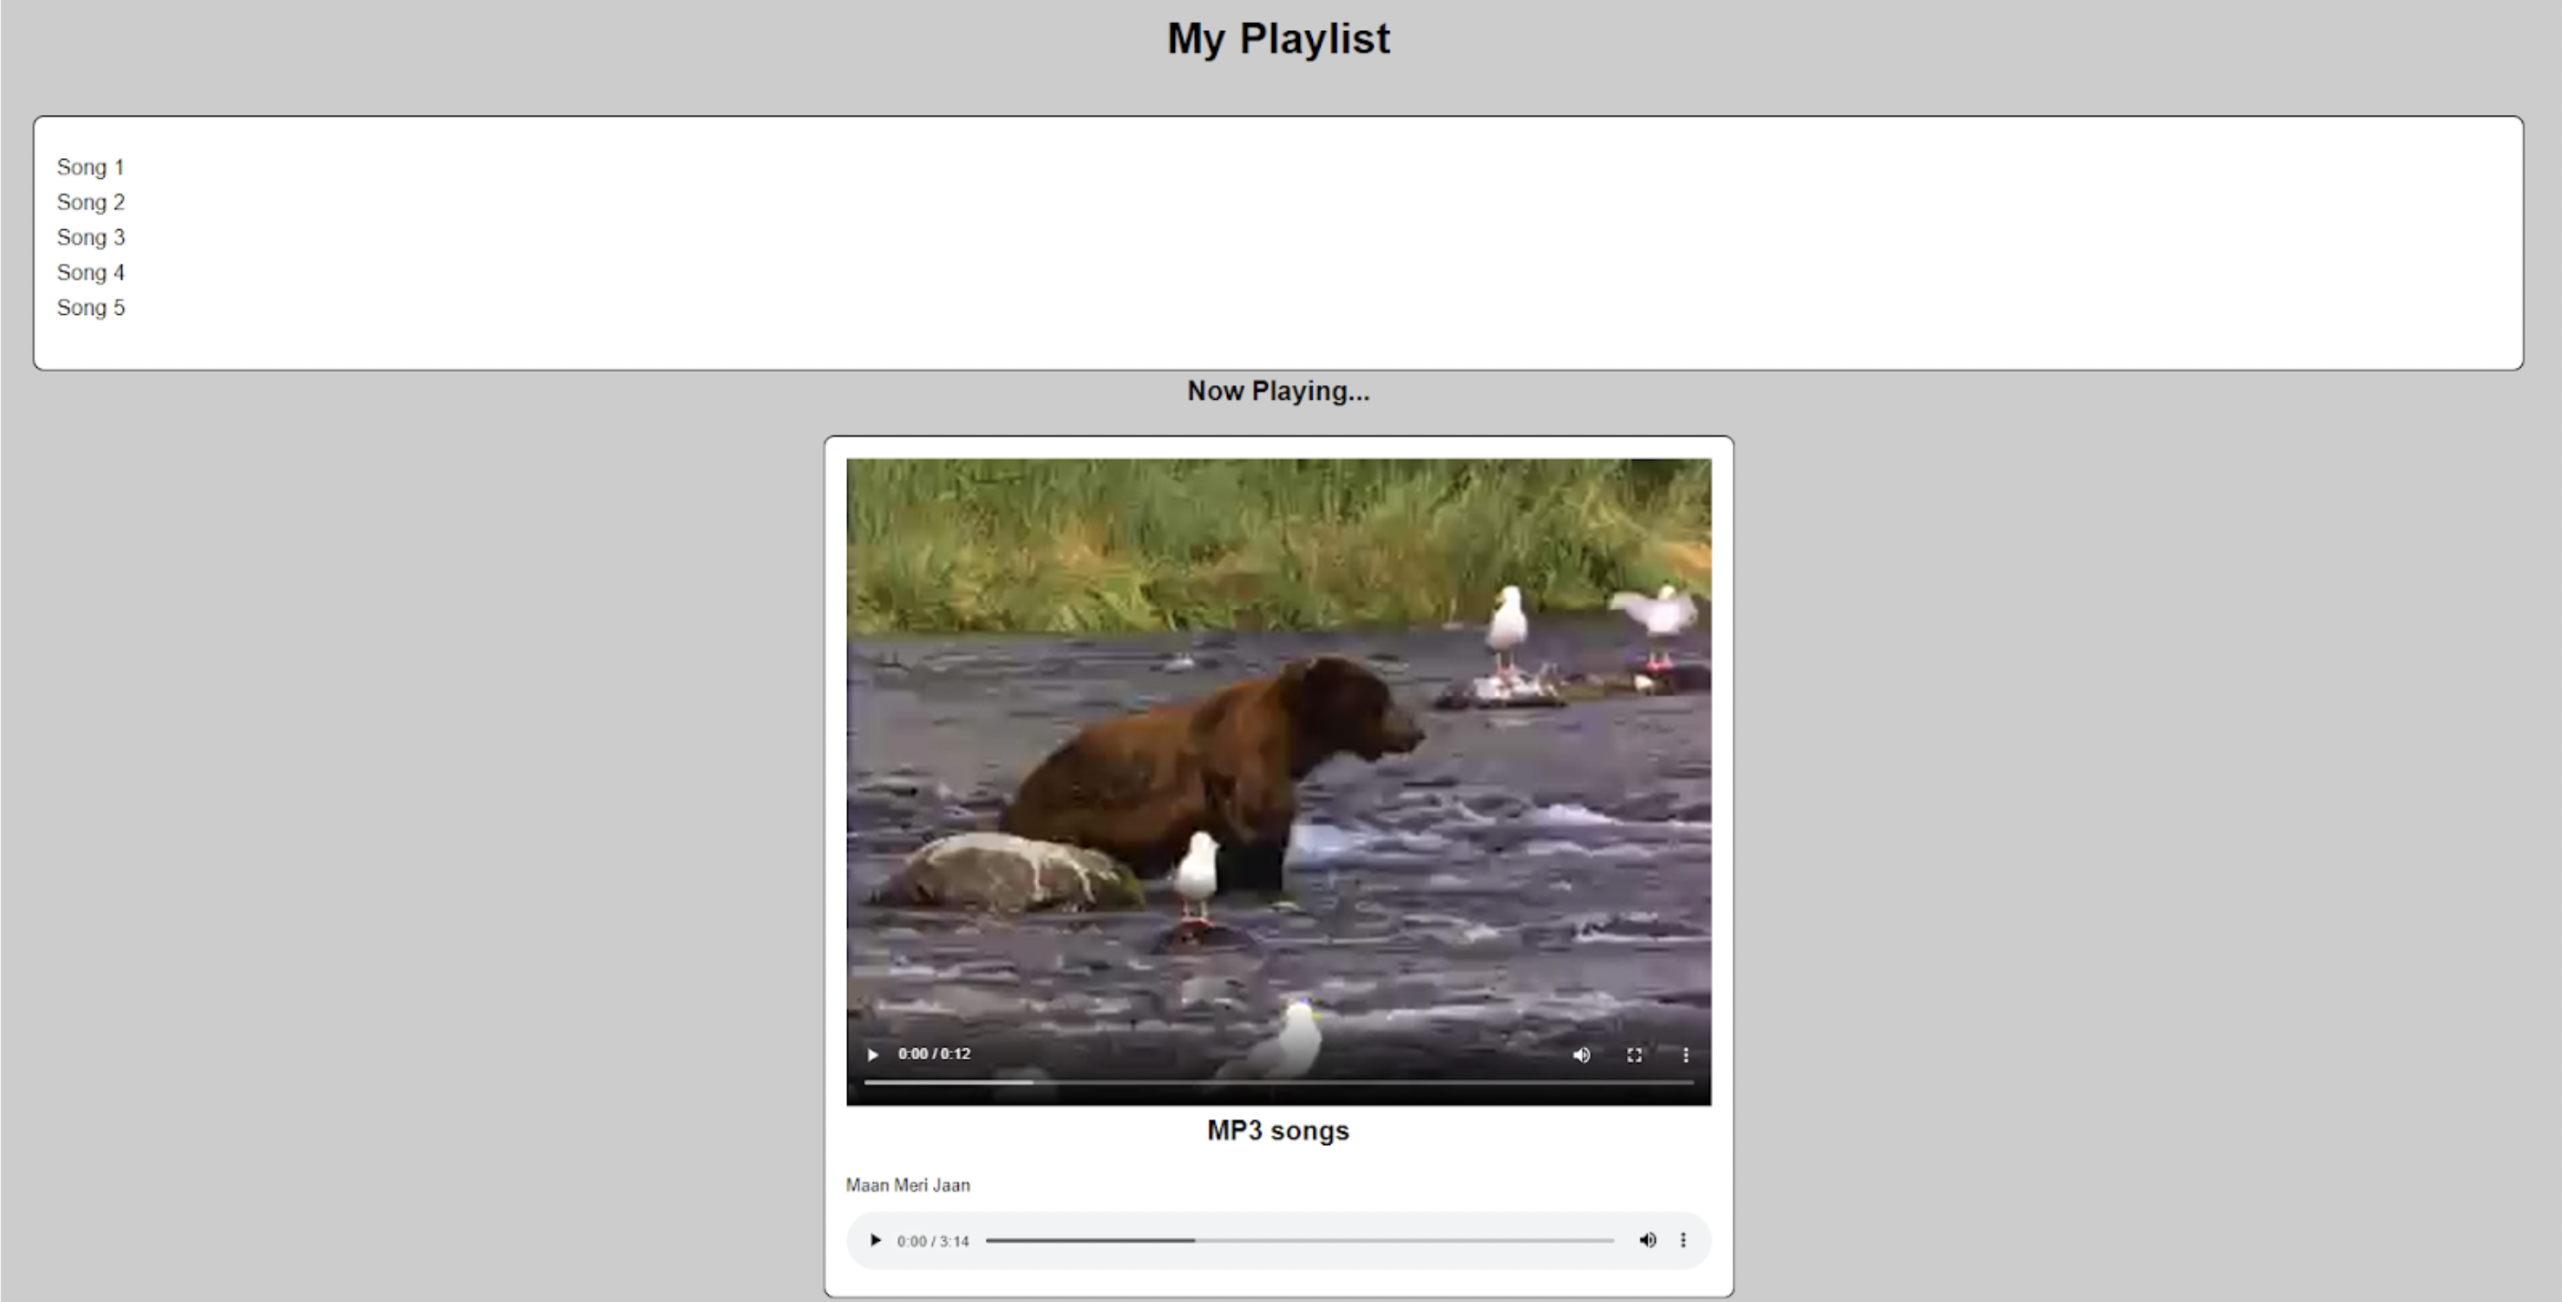Select Song 3 in playlist
The height and width of the screenshot is (1302, 2562).
tap(90, 237)
